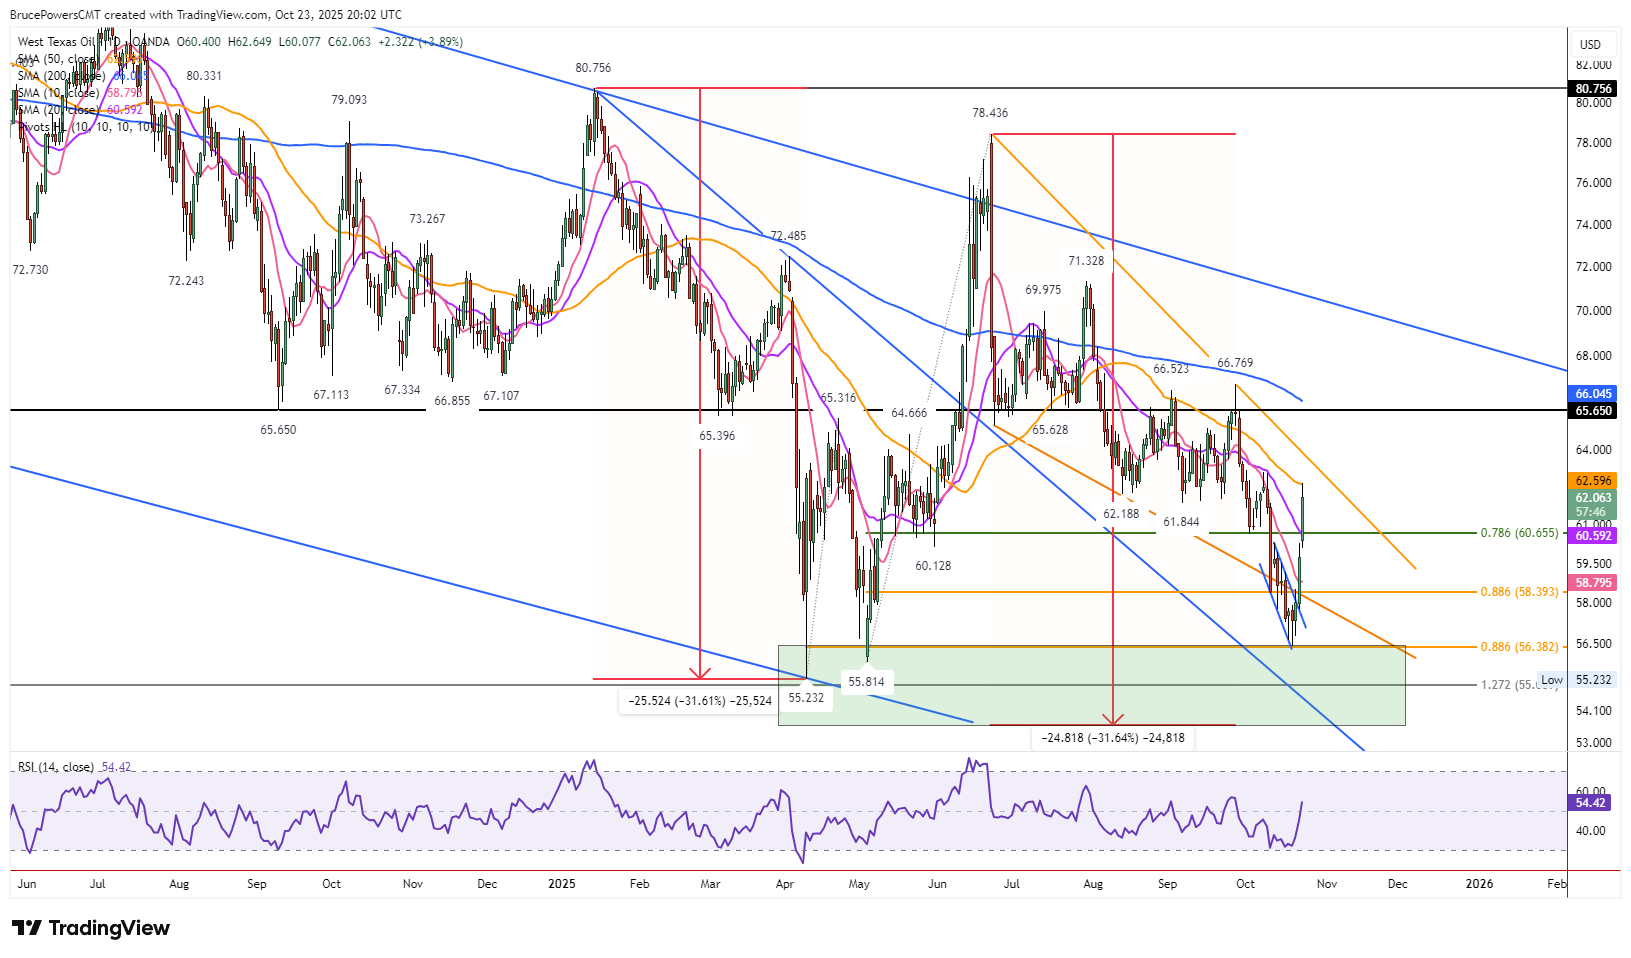Click the 79.093 pivot label
The height and width of the screenshot is (958, 1631).
coord(349,100)
